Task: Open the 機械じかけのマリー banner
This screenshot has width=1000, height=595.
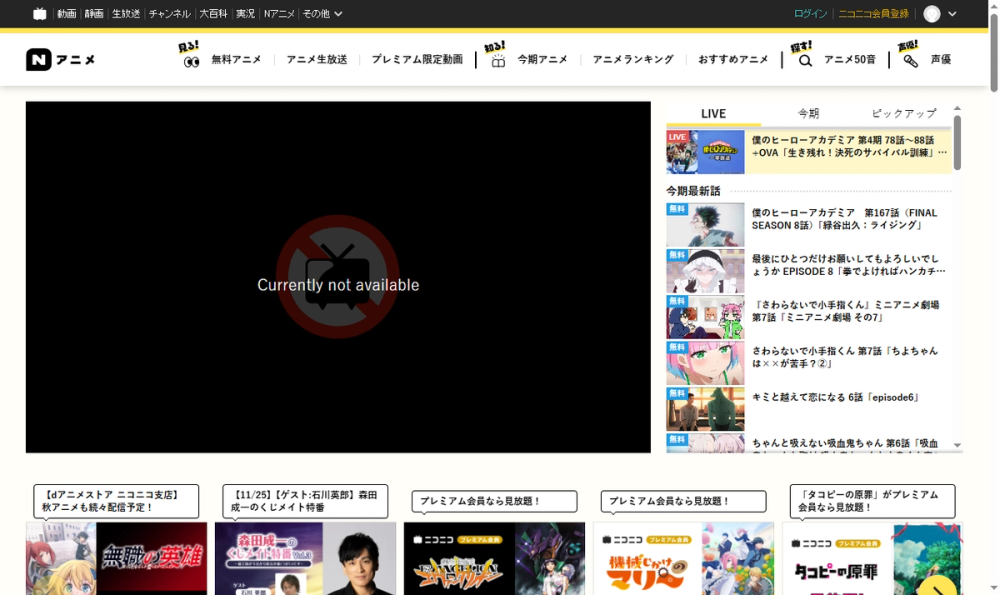Action: pos(684,559)
